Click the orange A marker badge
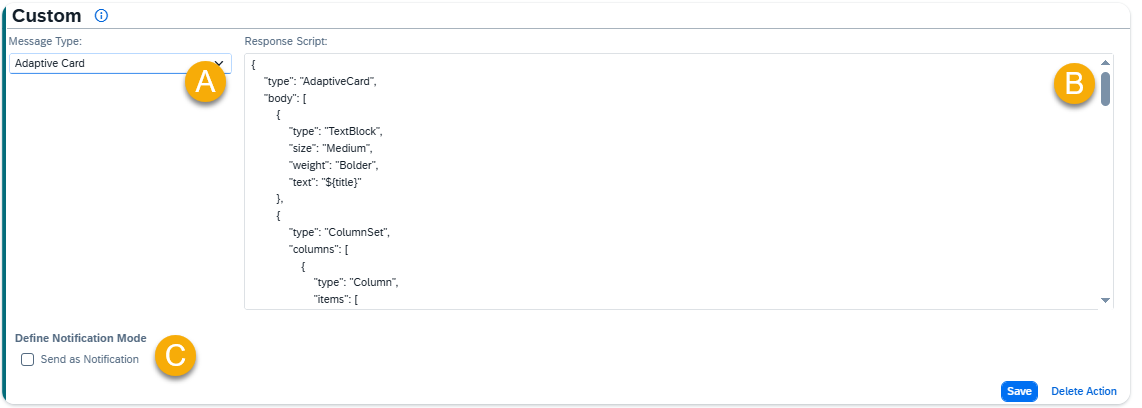Image resolution: width=1142 pixels, height=408 pixels. (x=205, y=82)
